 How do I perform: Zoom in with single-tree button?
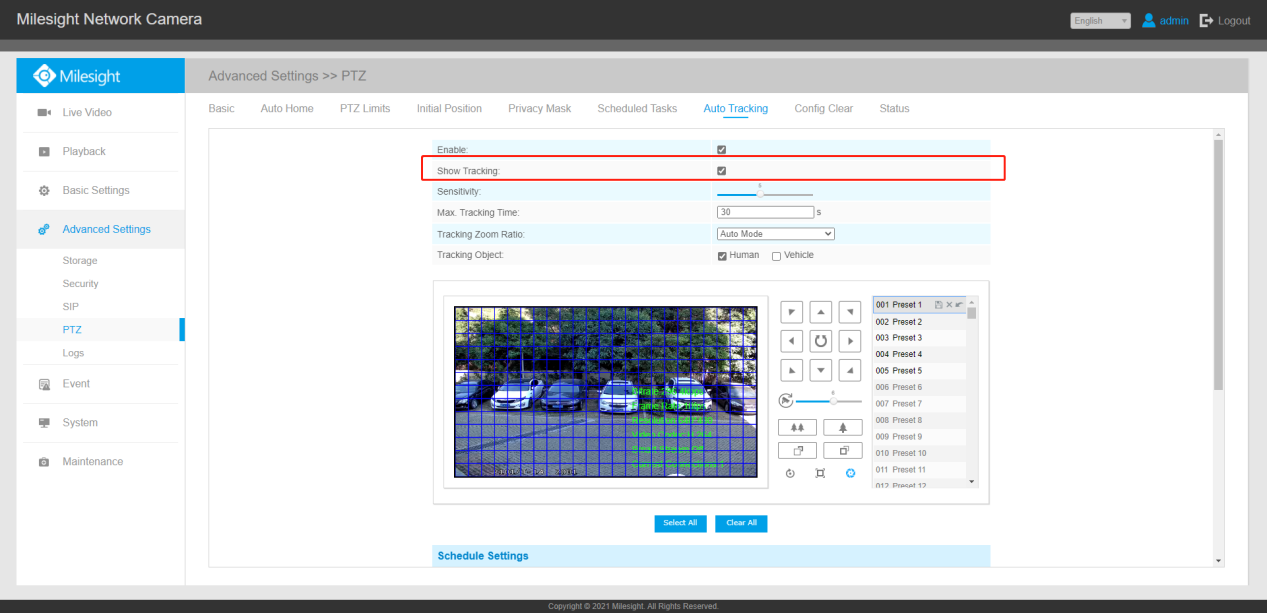tap(843, 427)
